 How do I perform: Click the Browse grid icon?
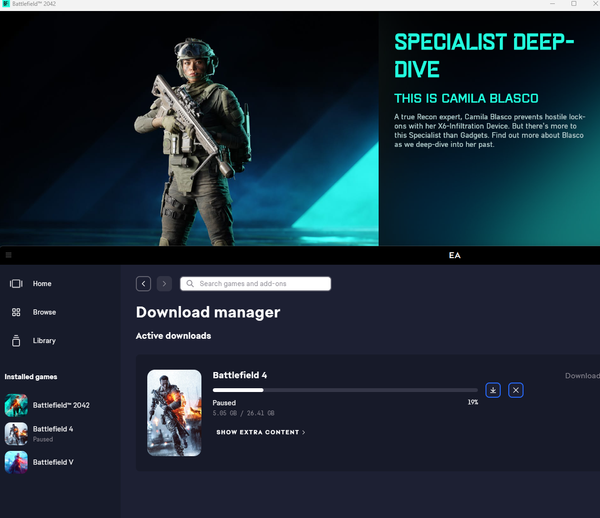click(16, 312)
